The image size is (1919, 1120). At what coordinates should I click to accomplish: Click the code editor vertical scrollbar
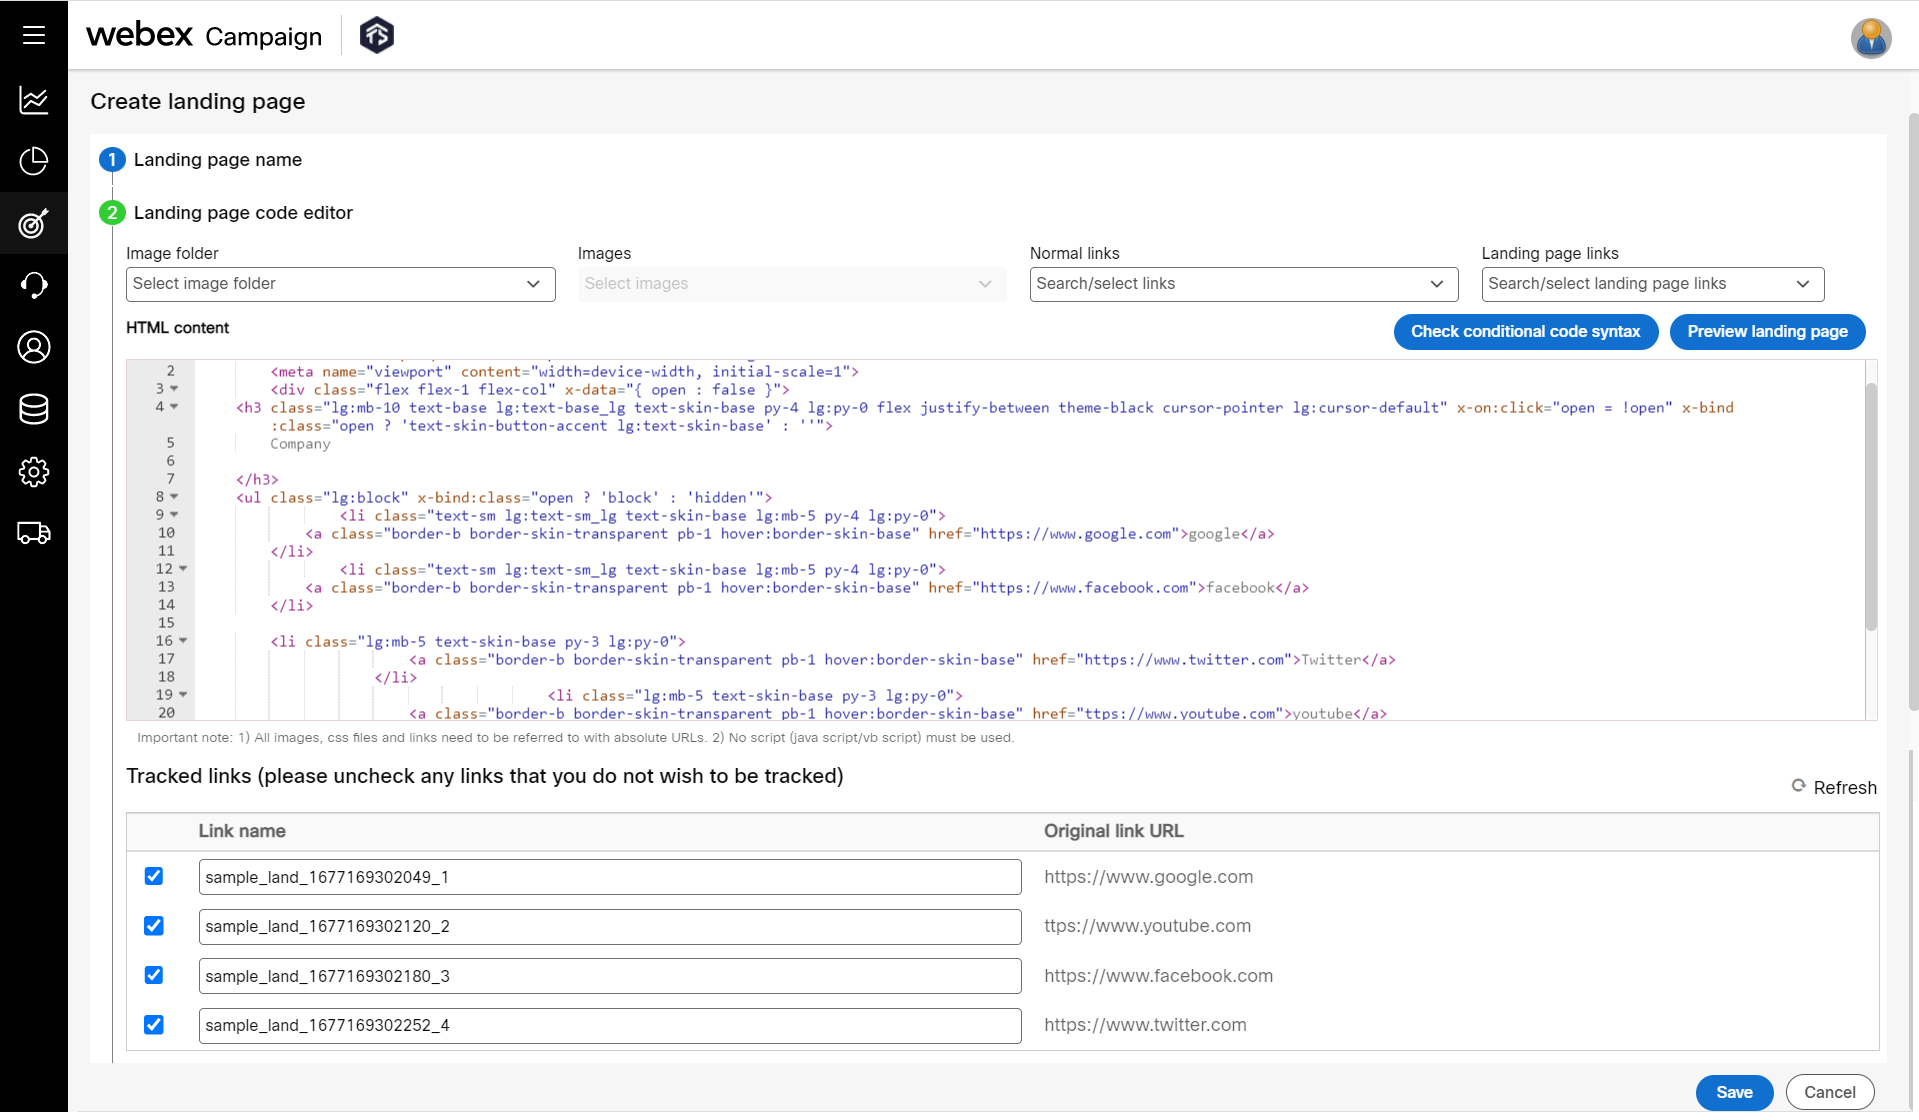pos(1871,505)
